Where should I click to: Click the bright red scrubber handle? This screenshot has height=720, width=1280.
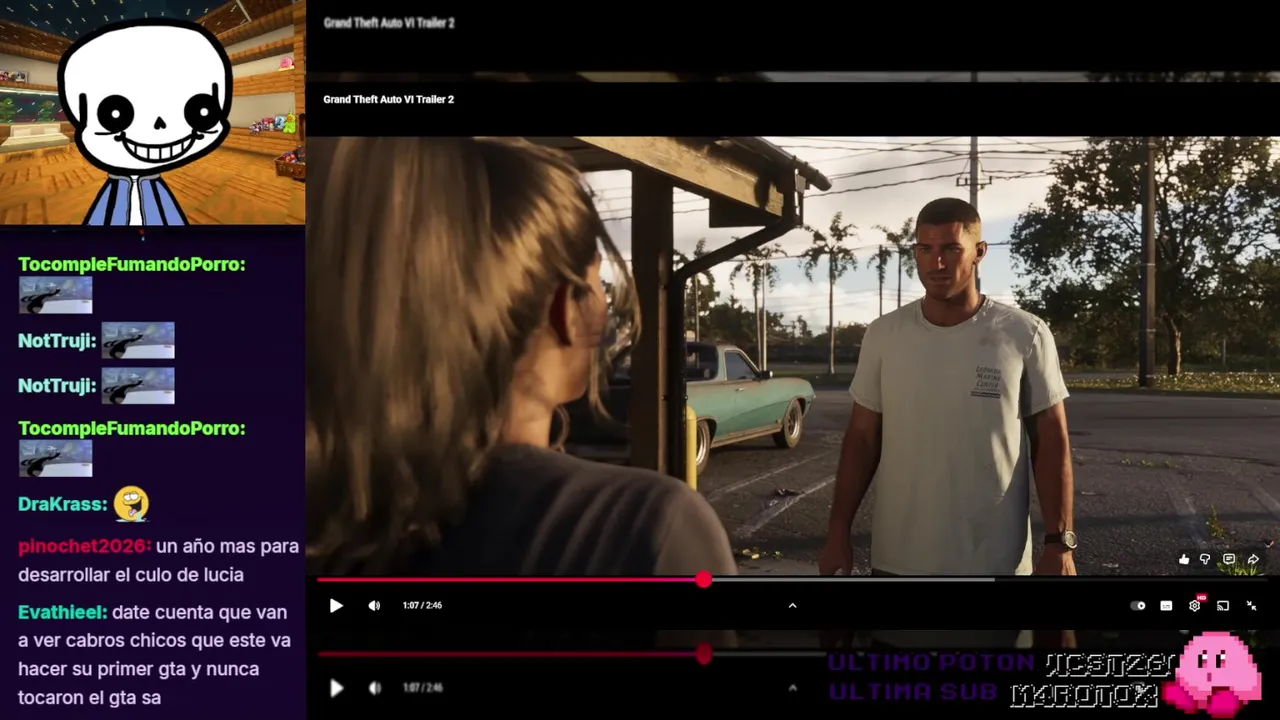tap(704, 579)
